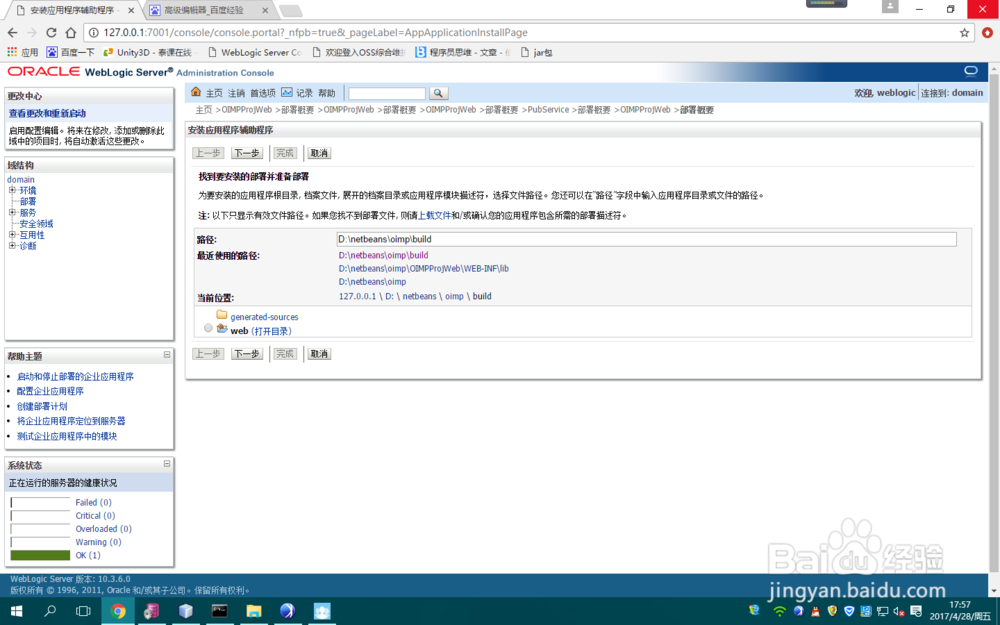The width and height of the screenshot is (1000, 625).
Task: Open the 安全领域 tree item
Action: point(36,224)
